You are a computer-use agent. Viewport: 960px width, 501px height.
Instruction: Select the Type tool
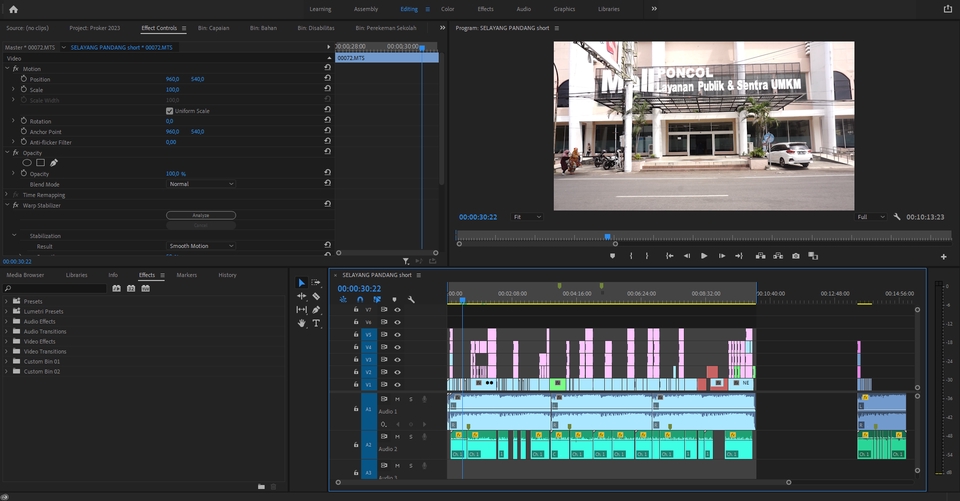point(316,323)
